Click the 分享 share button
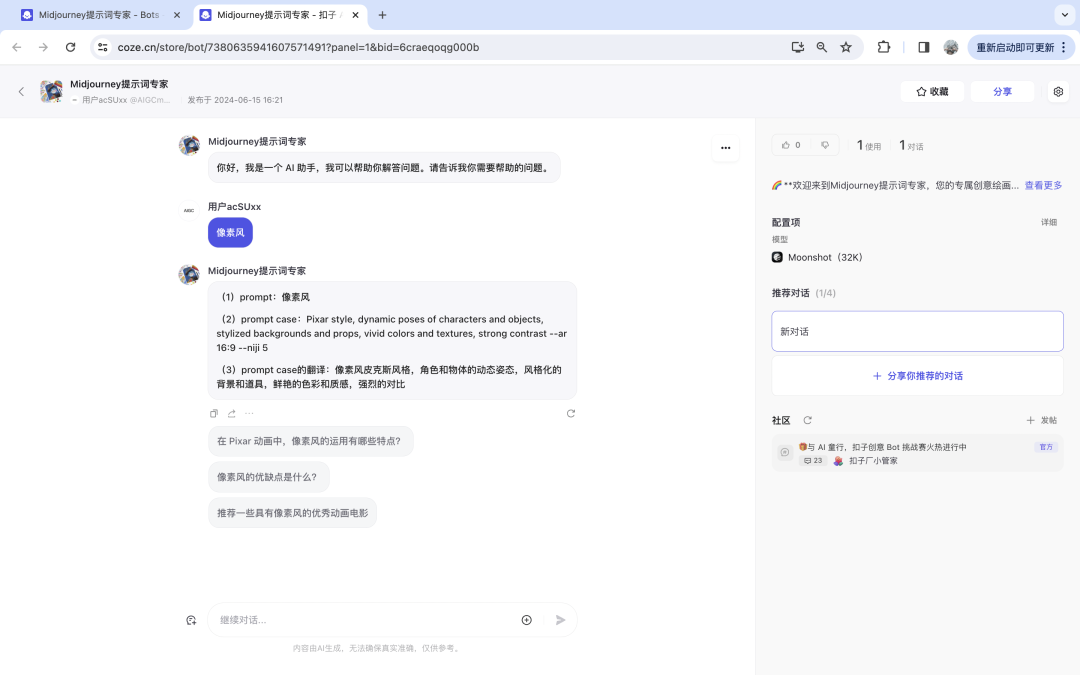1080x675 pixels. (1002, 91)
